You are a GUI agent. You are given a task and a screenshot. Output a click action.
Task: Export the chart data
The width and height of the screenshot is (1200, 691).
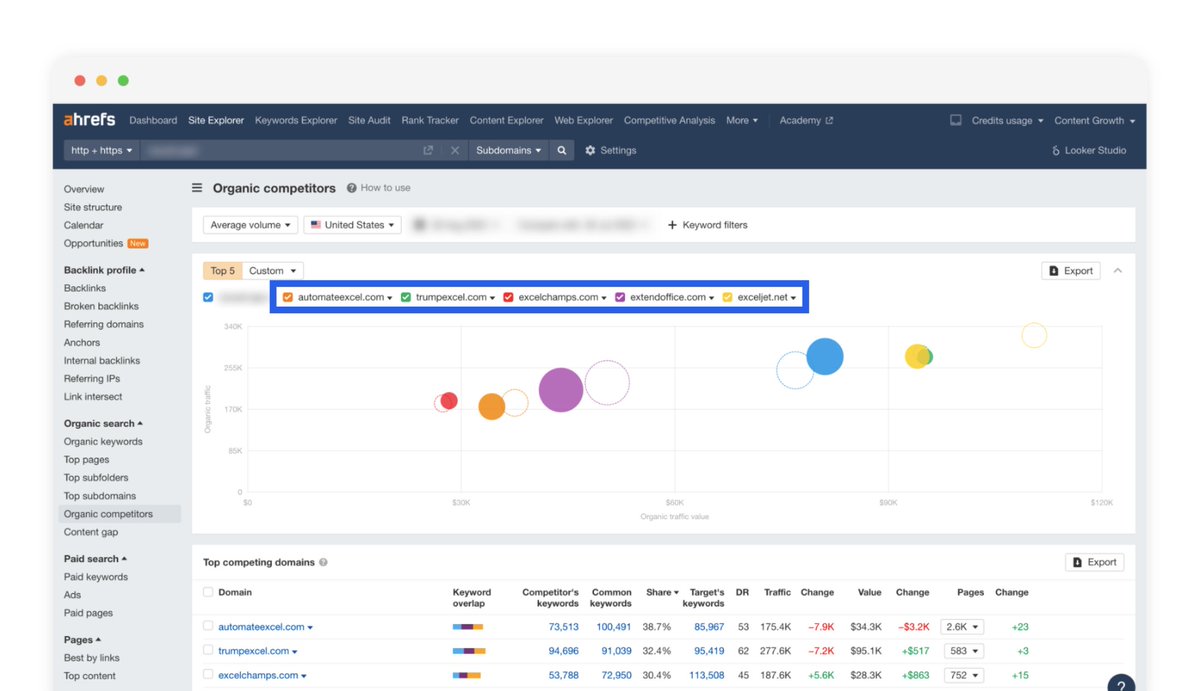[1071, 271]
